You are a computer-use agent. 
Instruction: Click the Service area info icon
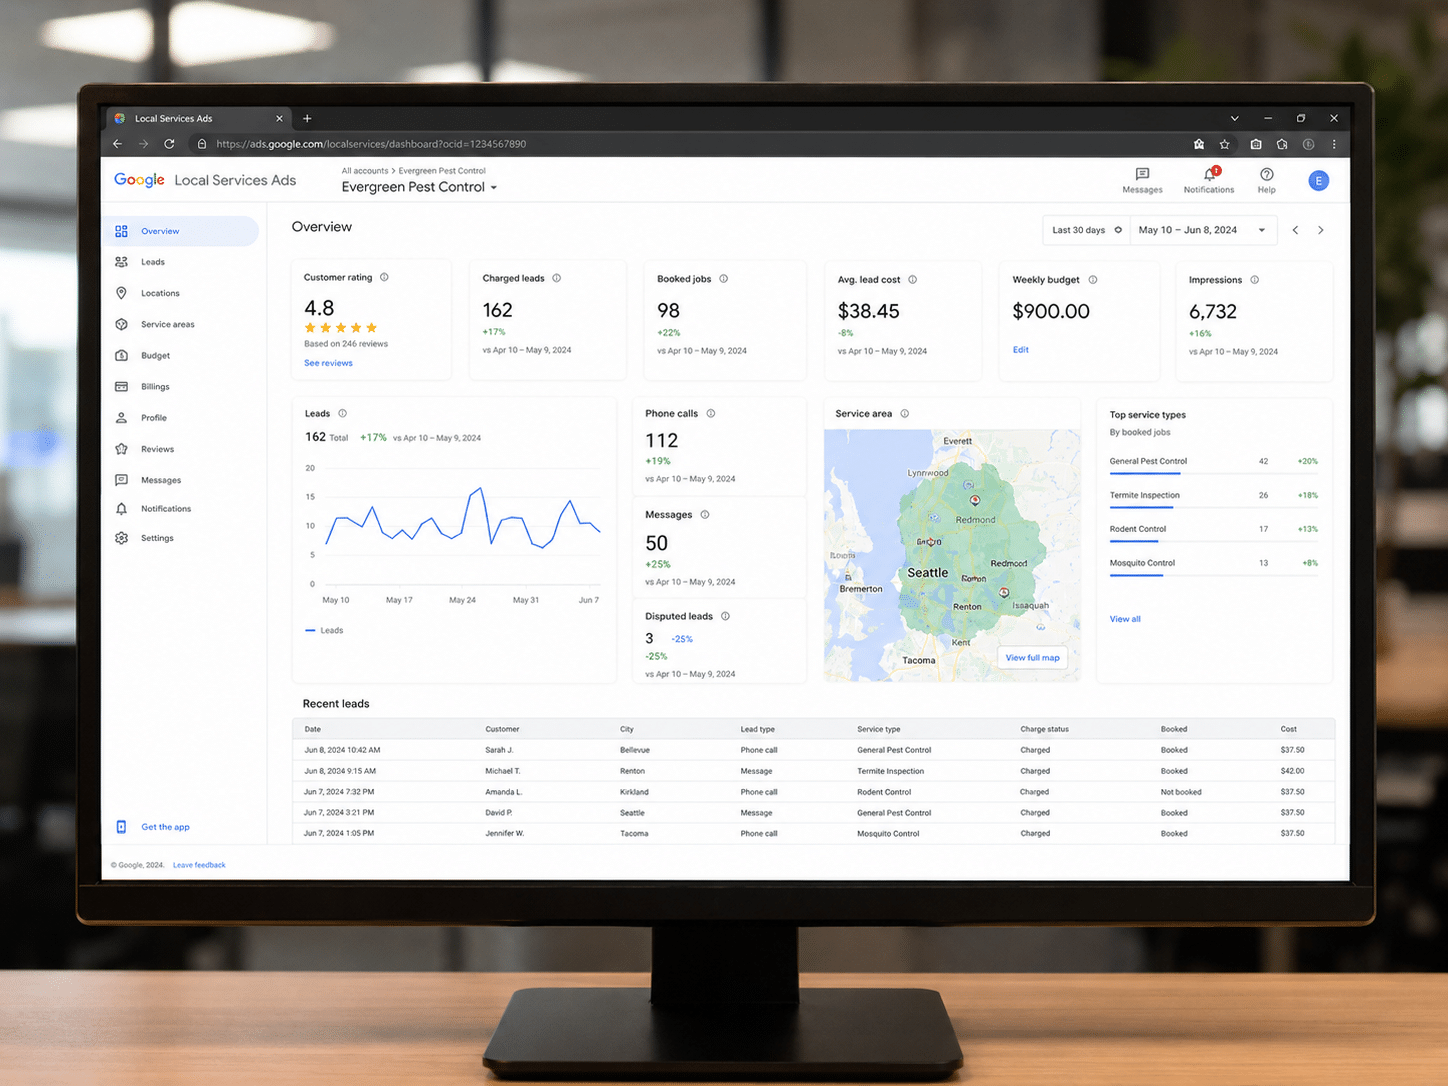click(905, 413)
